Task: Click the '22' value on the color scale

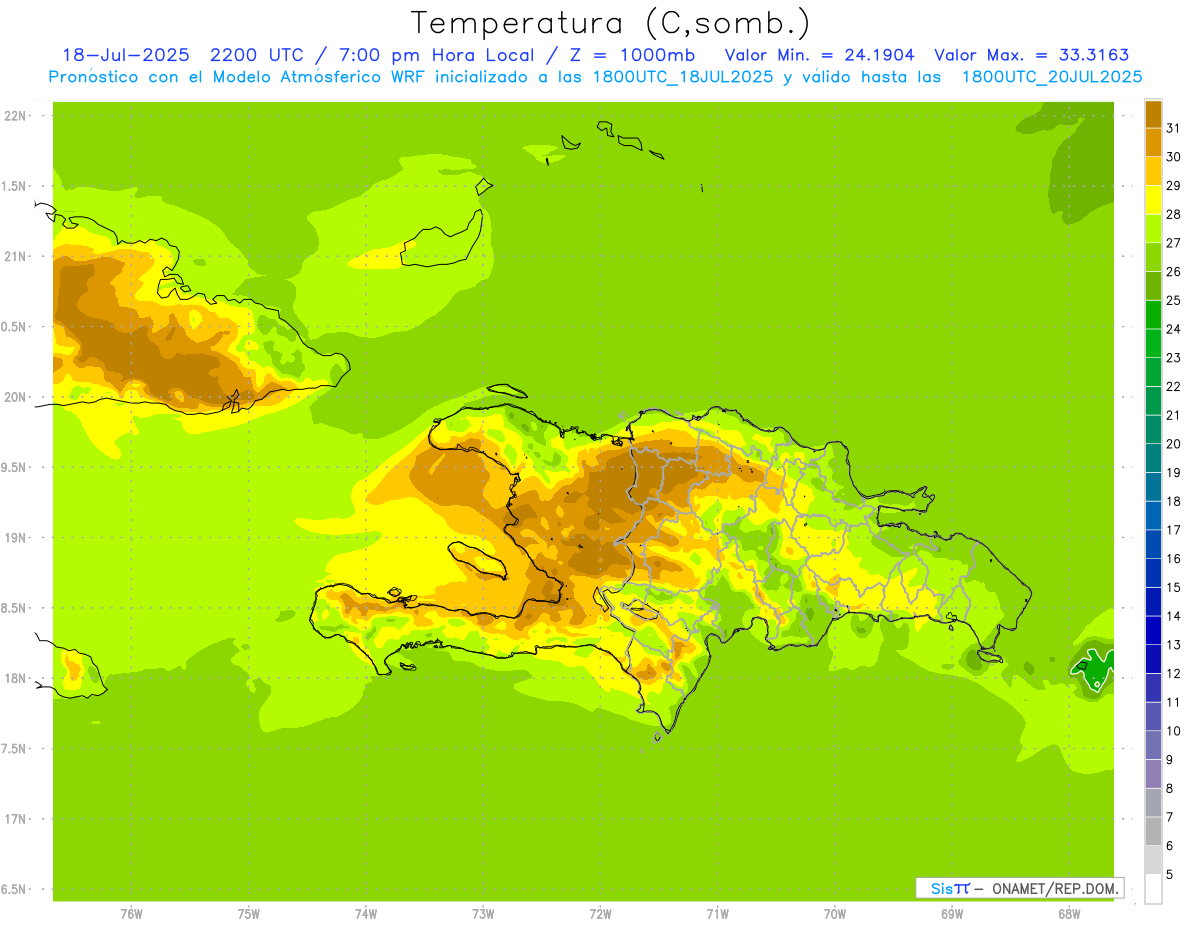Action: (x=1173, y=386)
